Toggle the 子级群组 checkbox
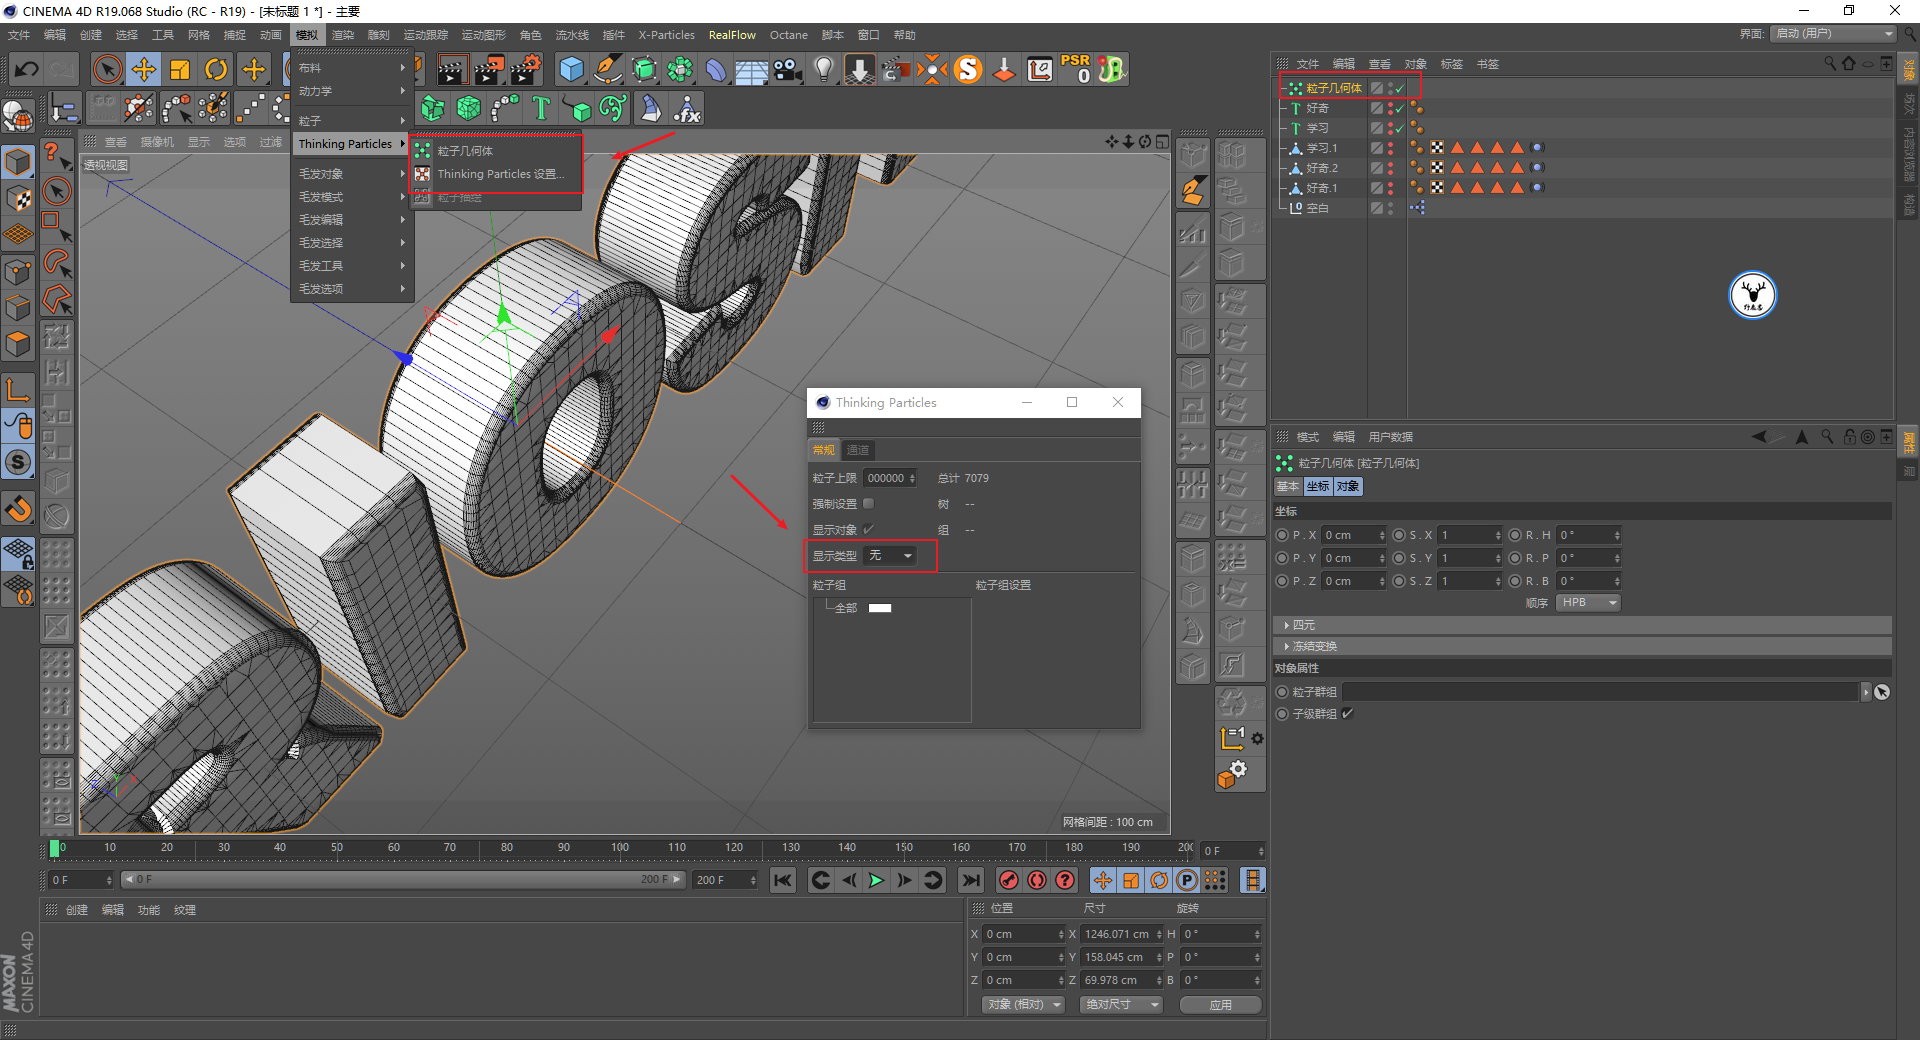 [1348, 714]
